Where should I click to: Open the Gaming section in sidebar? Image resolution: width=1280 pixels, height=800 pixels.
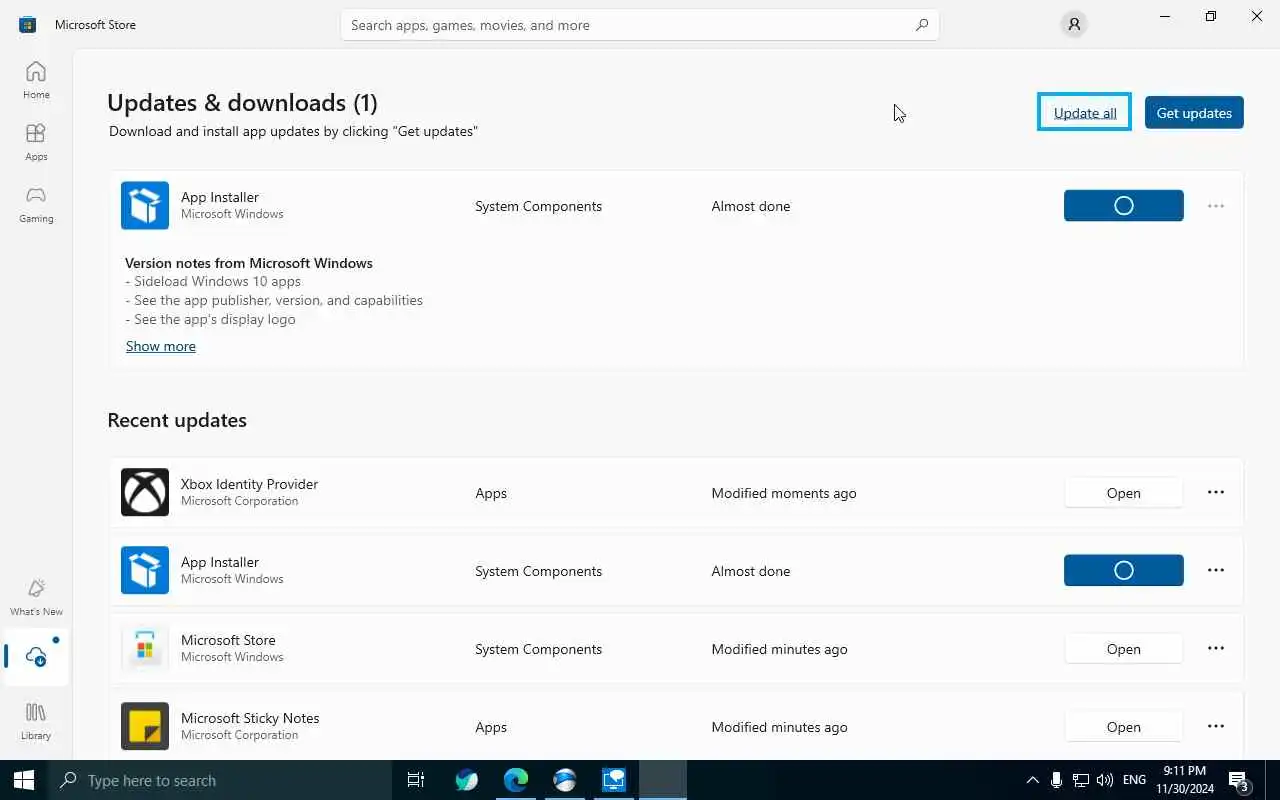36,204
